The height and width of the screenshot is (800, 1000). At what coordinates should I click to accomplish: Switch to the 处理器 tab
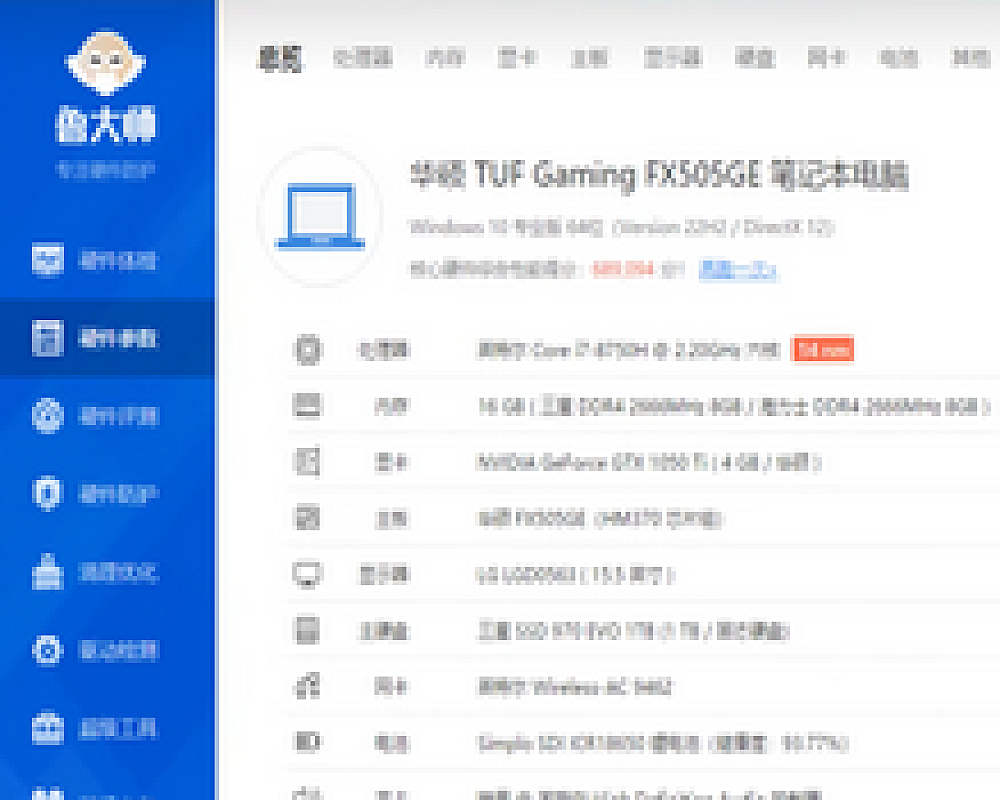pos(362,58)
